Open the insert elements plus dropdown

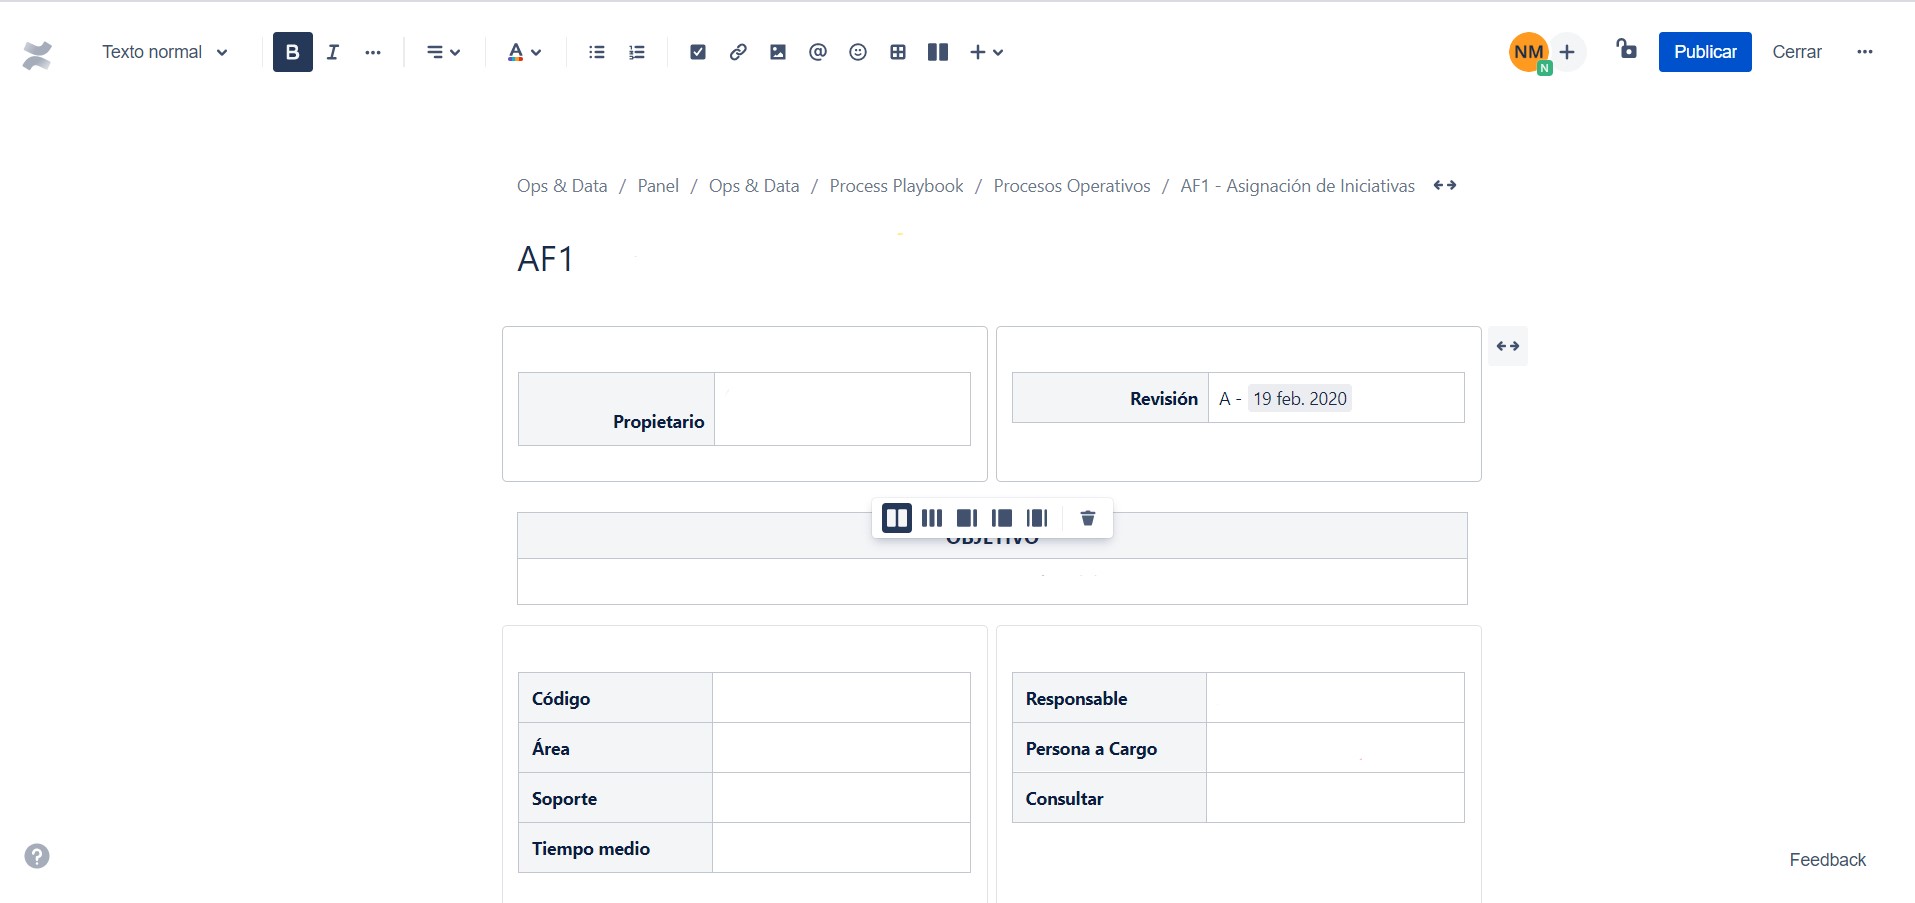pos(985,52)
